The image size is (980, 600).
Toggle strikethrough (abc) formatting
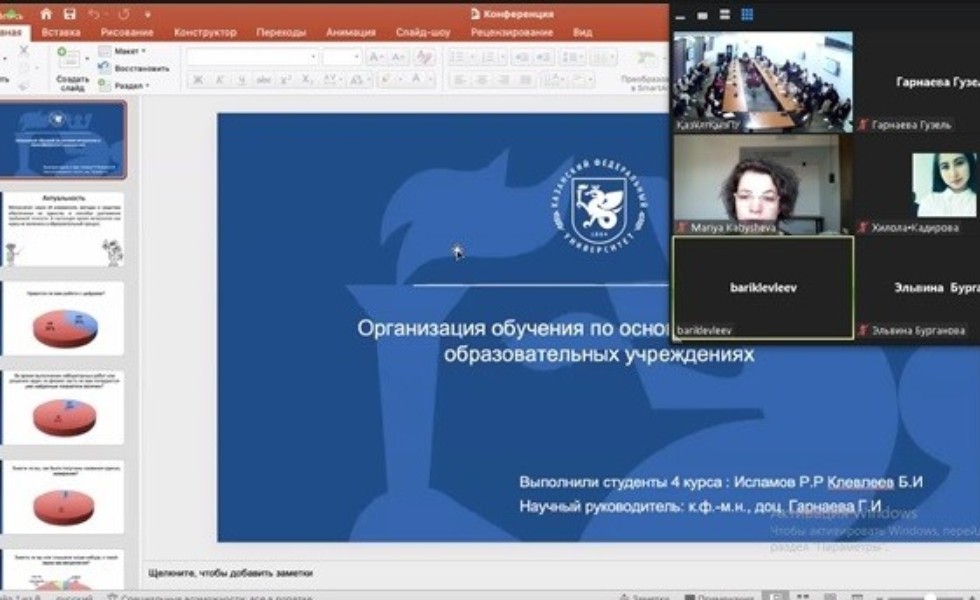(x=263, y=80)
